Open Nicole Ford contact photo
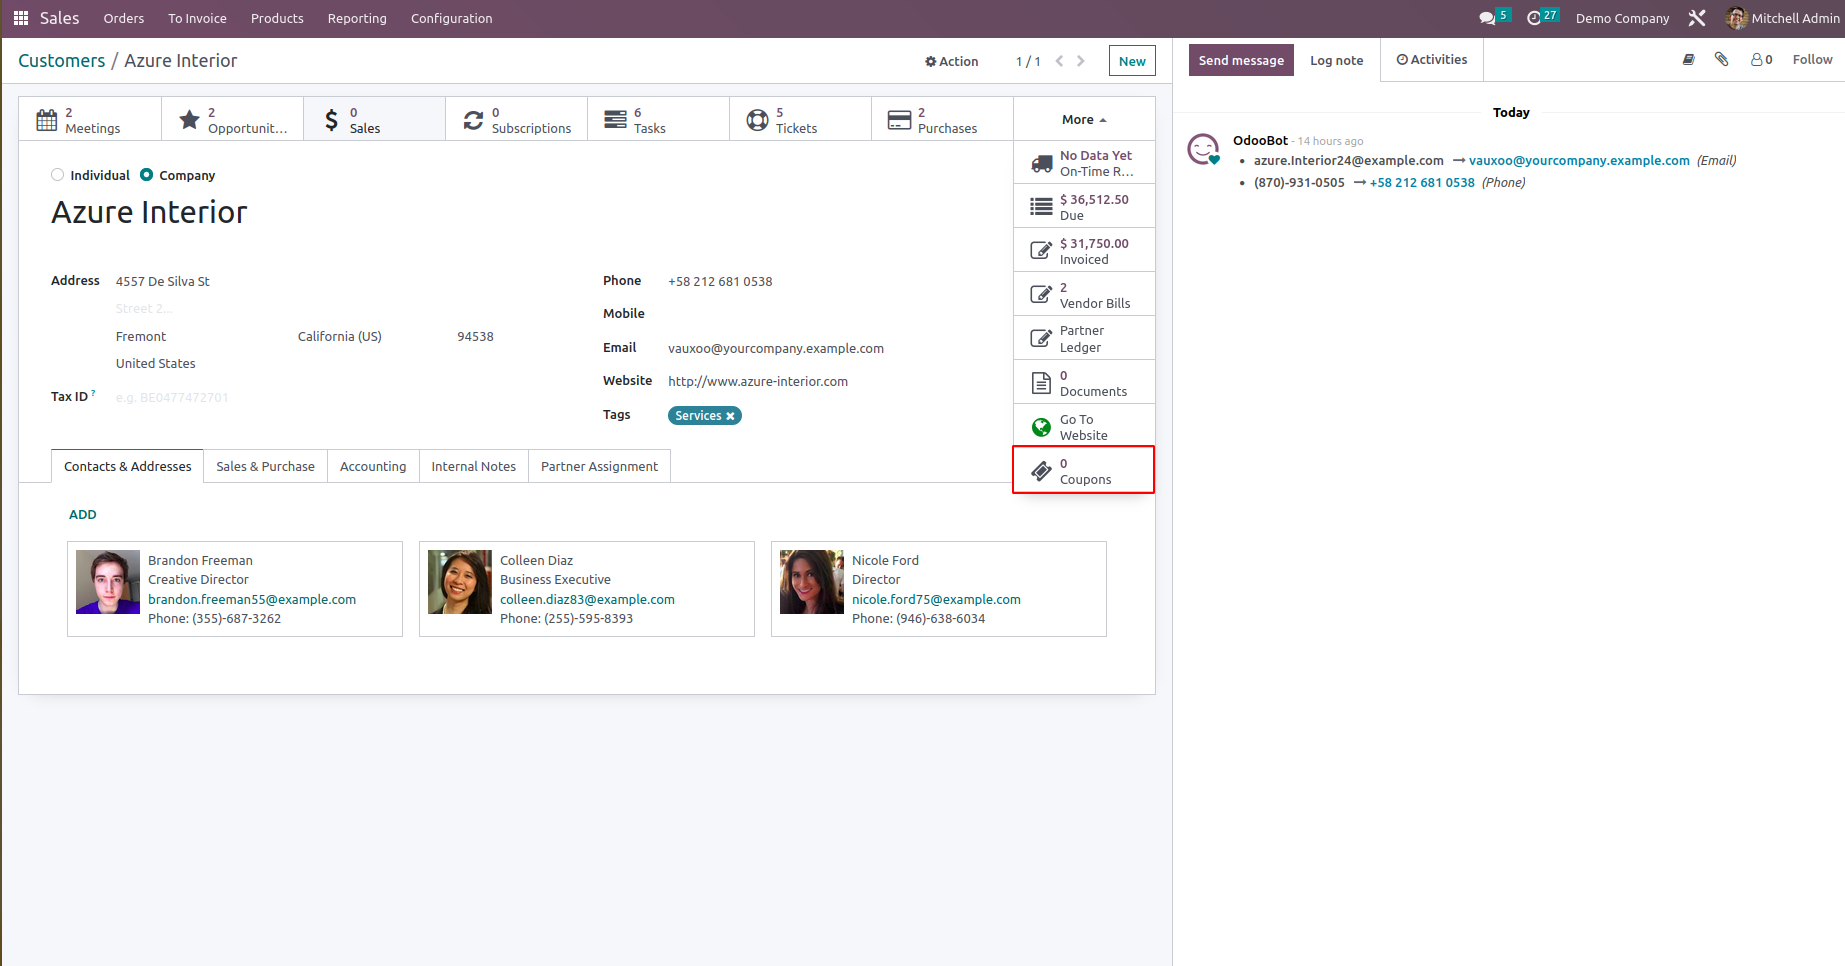This screenshot has width=1845, height=966. click(812, 582)
